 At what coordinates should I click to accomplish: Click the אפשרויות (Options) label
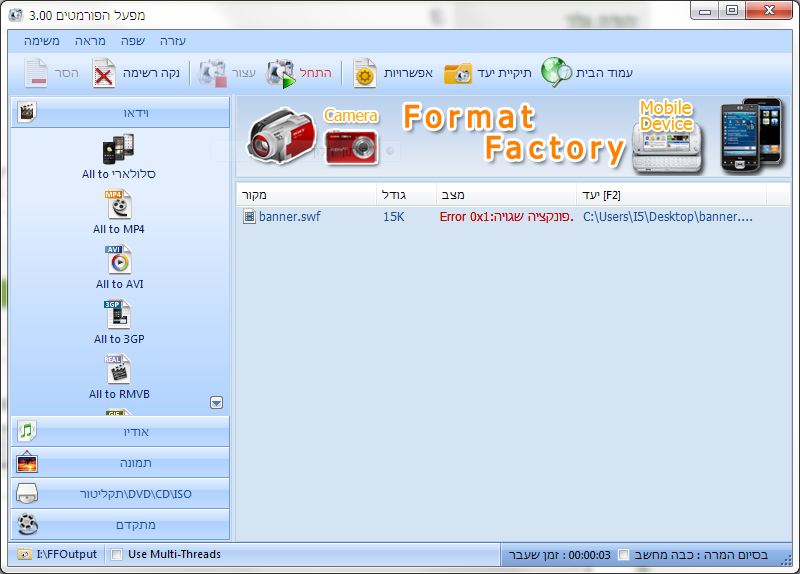coord(408,73)
